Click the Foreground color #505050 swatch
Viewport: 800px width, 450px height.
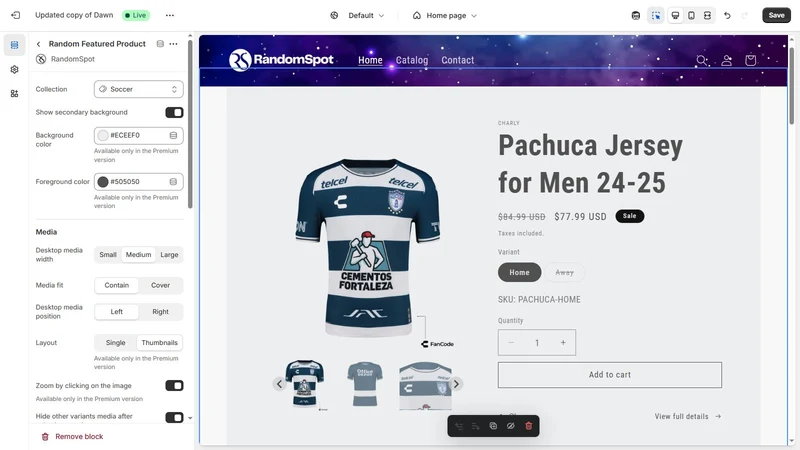click(x=103, y=182)
